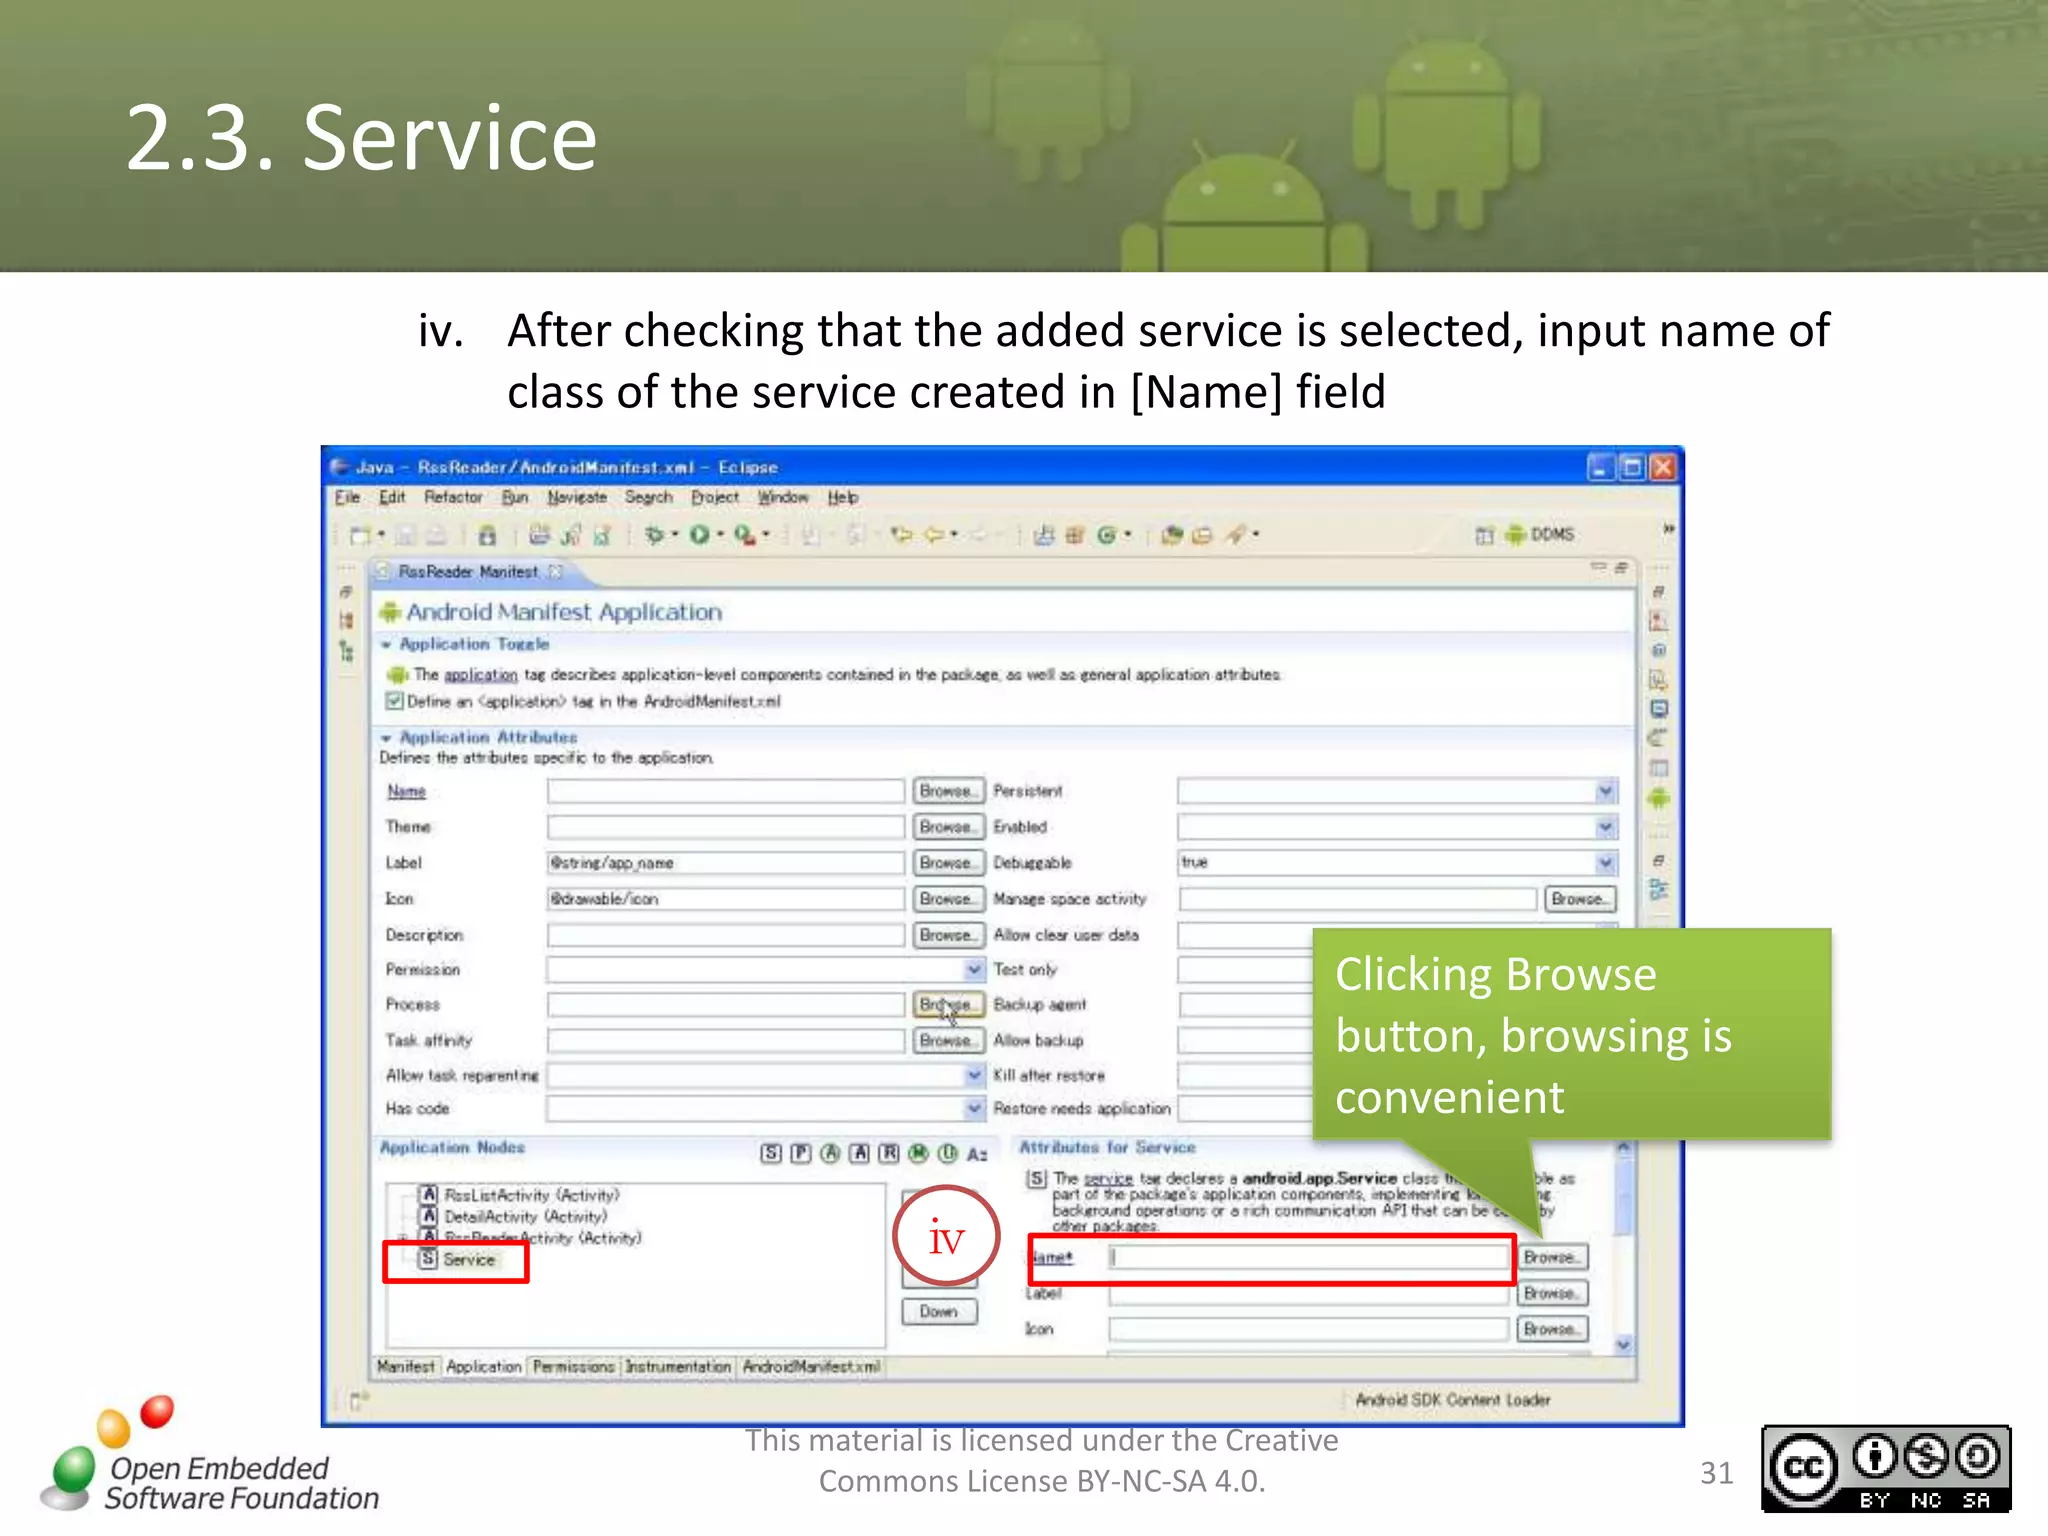This screenshot has height=1536, width=2048.
Task: Switch to the Permissions tab
Action: tap(574, 1366)
